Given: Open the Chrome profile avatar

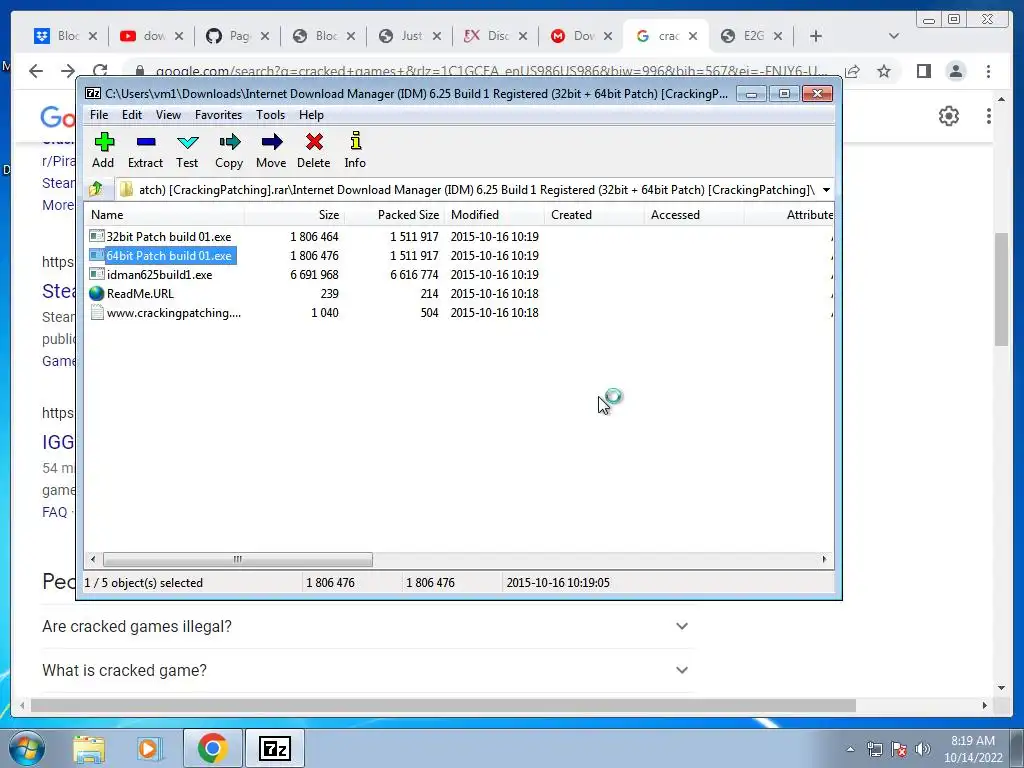Looking at the screenshot, I should 956,71.
